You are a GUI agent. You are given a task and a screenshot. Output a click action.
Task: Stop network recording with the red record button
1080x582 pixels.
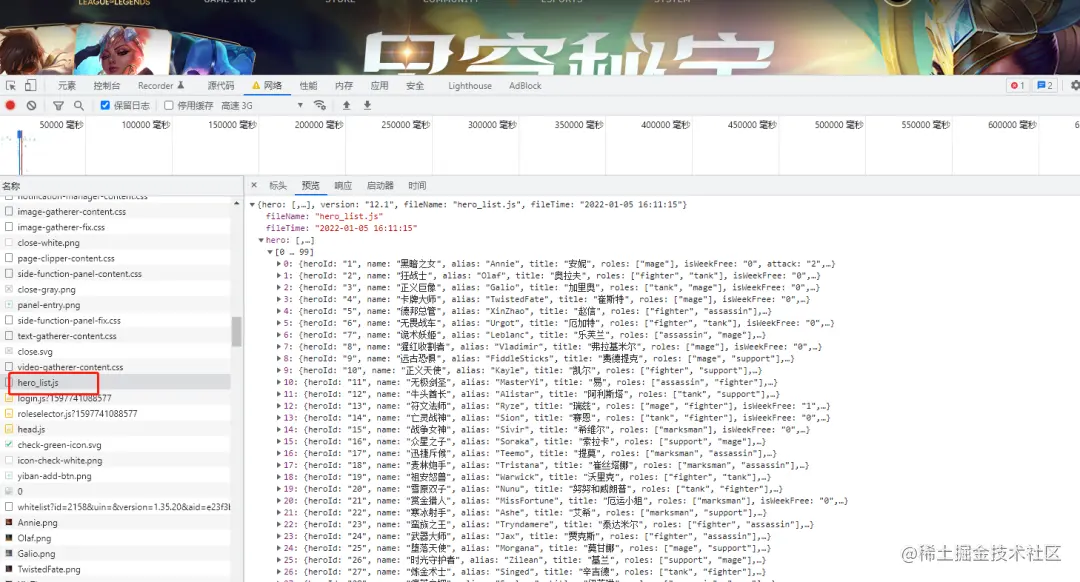(10, 104)
